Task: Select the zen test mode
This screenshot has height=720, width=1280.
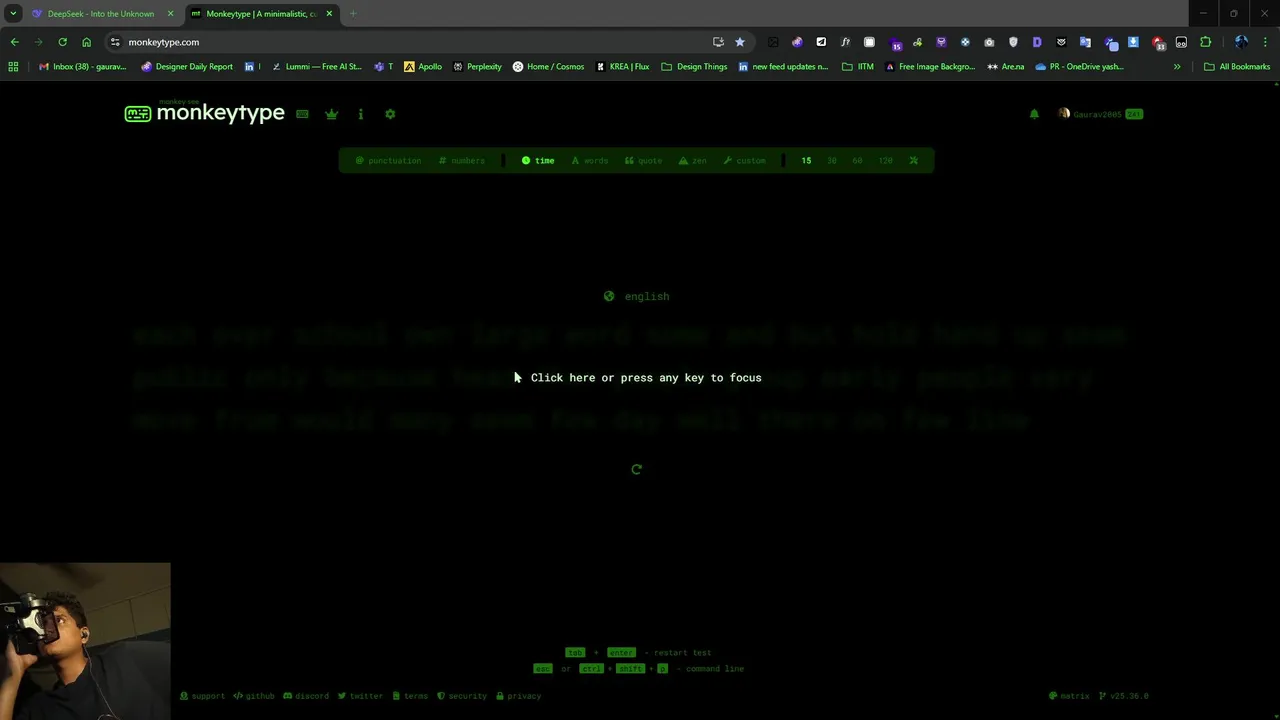Action: [x=693, y=160]
